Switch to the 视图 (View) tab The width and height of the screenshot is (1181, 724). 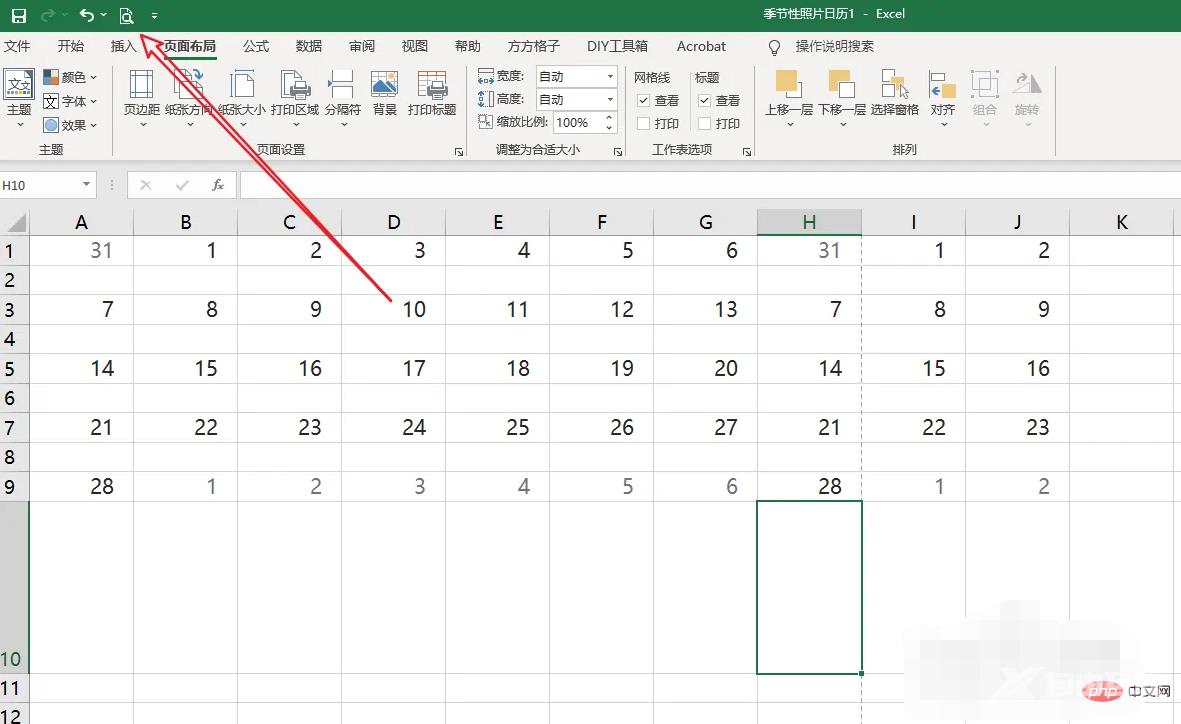pos(414,46)
